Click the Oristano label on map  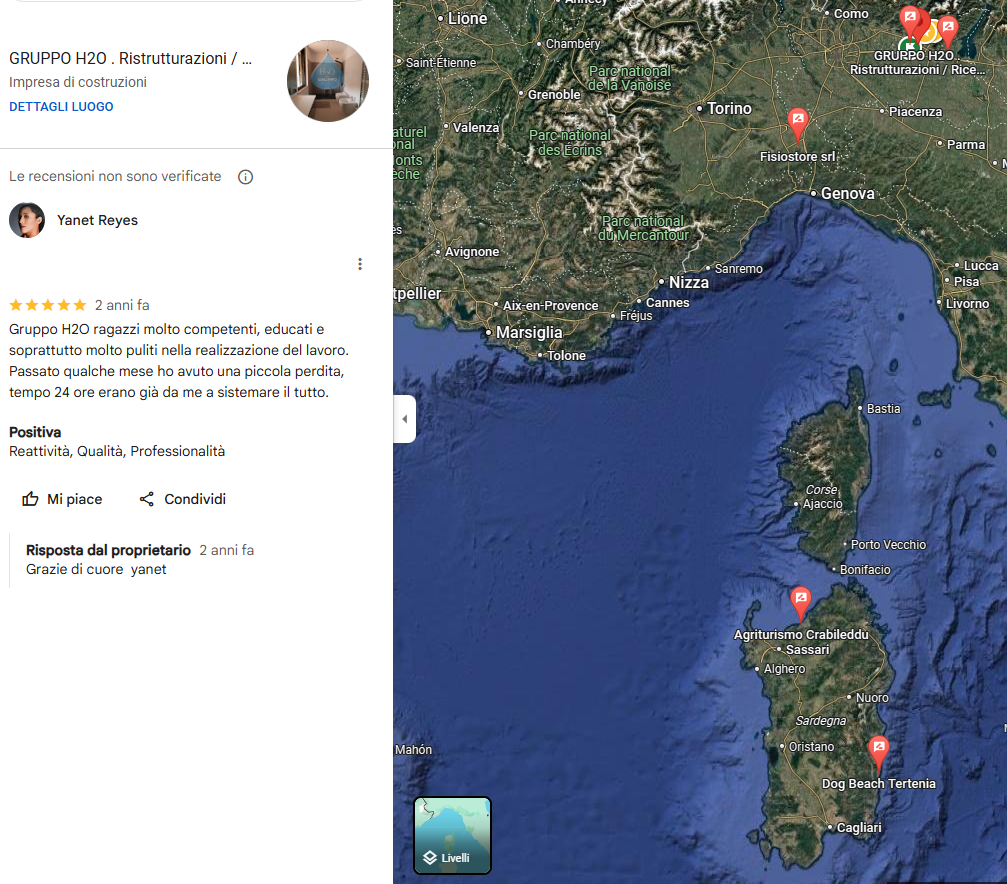click(x=811, y=747)
